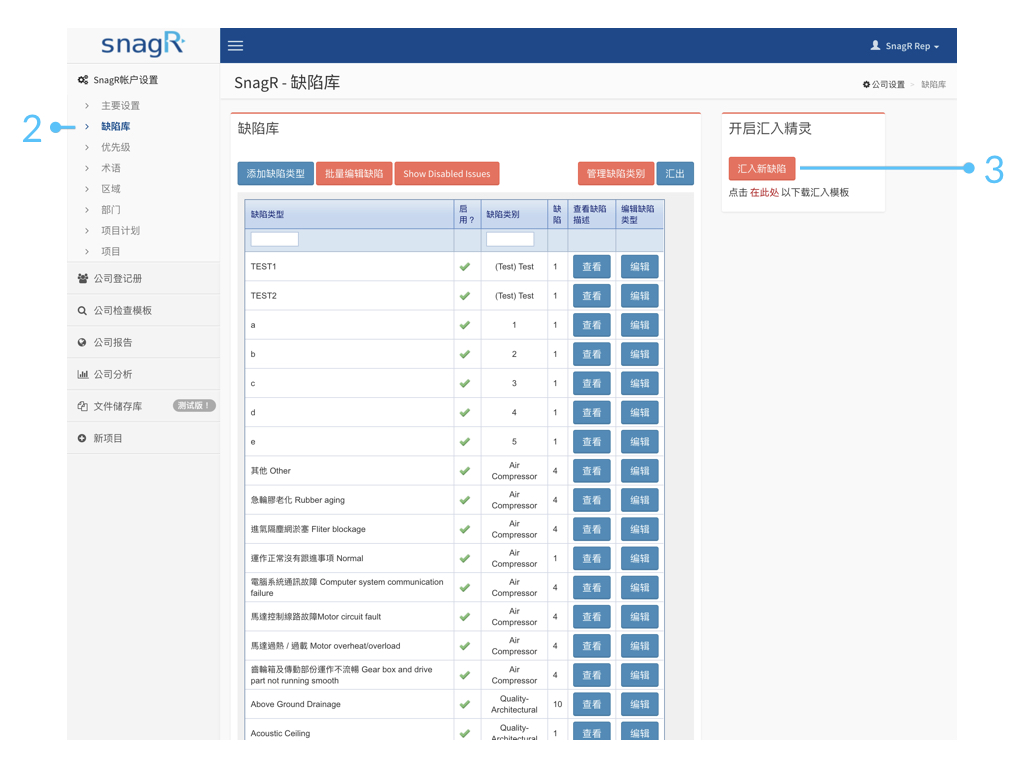Screen dimensions: 1024x768
Task: Open the SnagR Rep dropdown caret
Action: [936, 47]
